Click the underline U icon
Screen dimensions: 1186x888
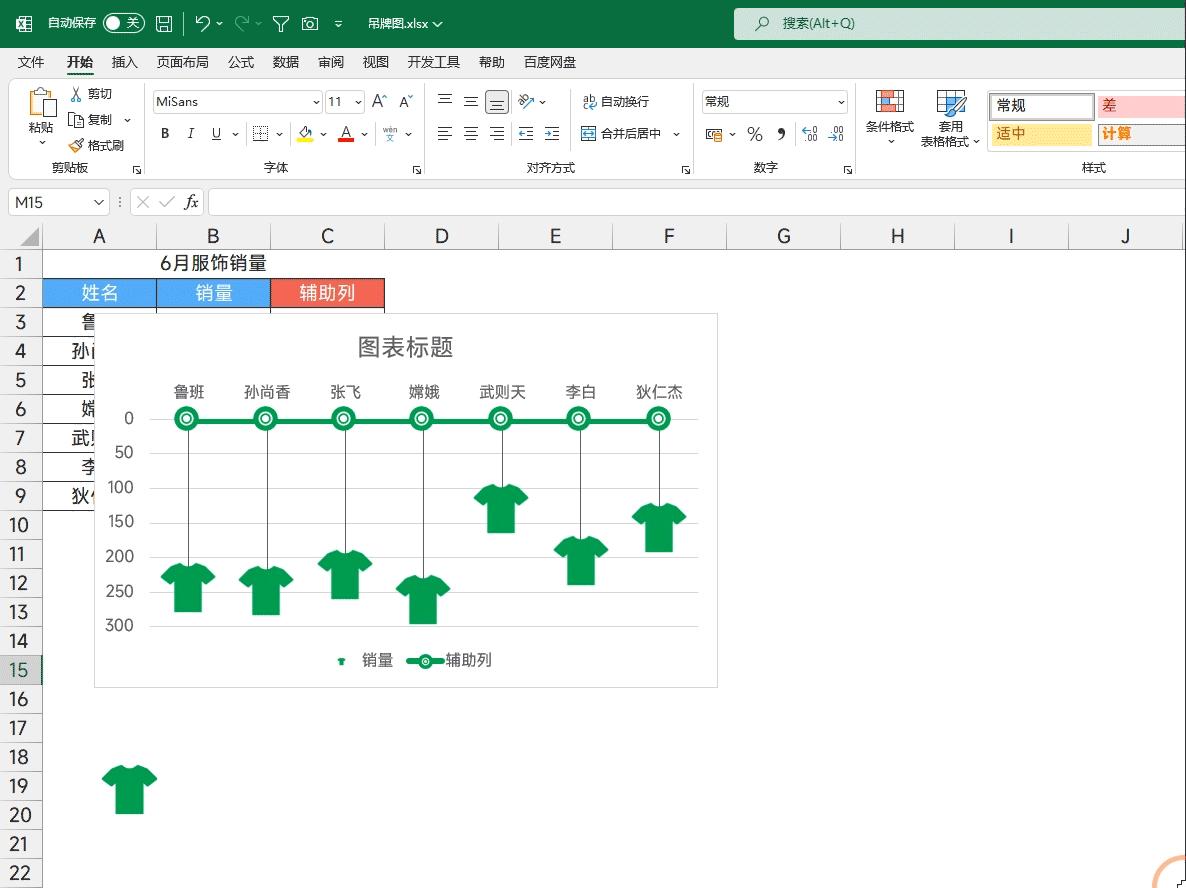(x=214, y=133)
